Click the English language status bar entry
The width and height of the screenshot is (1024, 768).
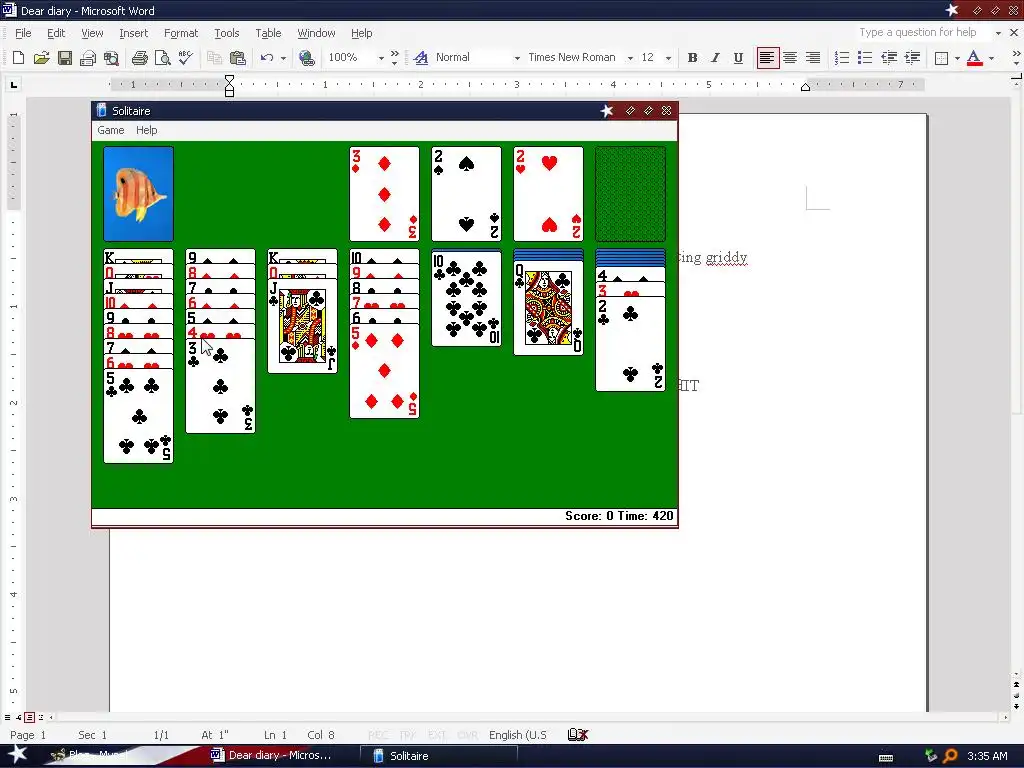pyautogui.click(x=518, y=735)
